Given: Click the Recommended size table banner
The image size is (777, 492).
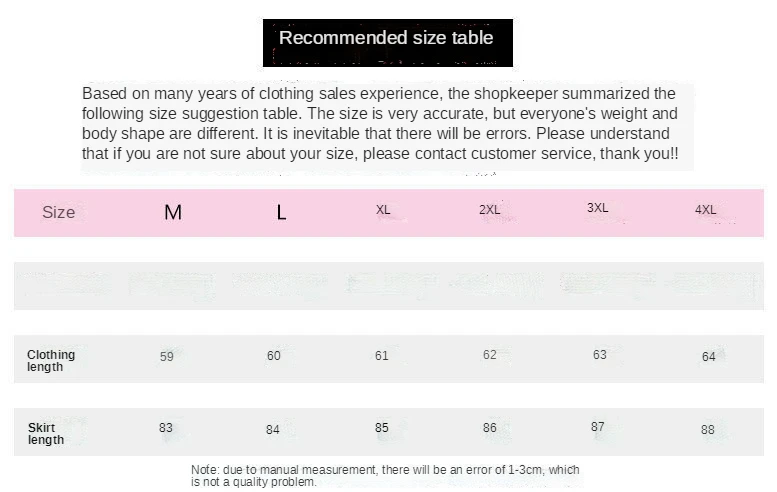Looking at the screenshot, I should click(x=388, y=43).
